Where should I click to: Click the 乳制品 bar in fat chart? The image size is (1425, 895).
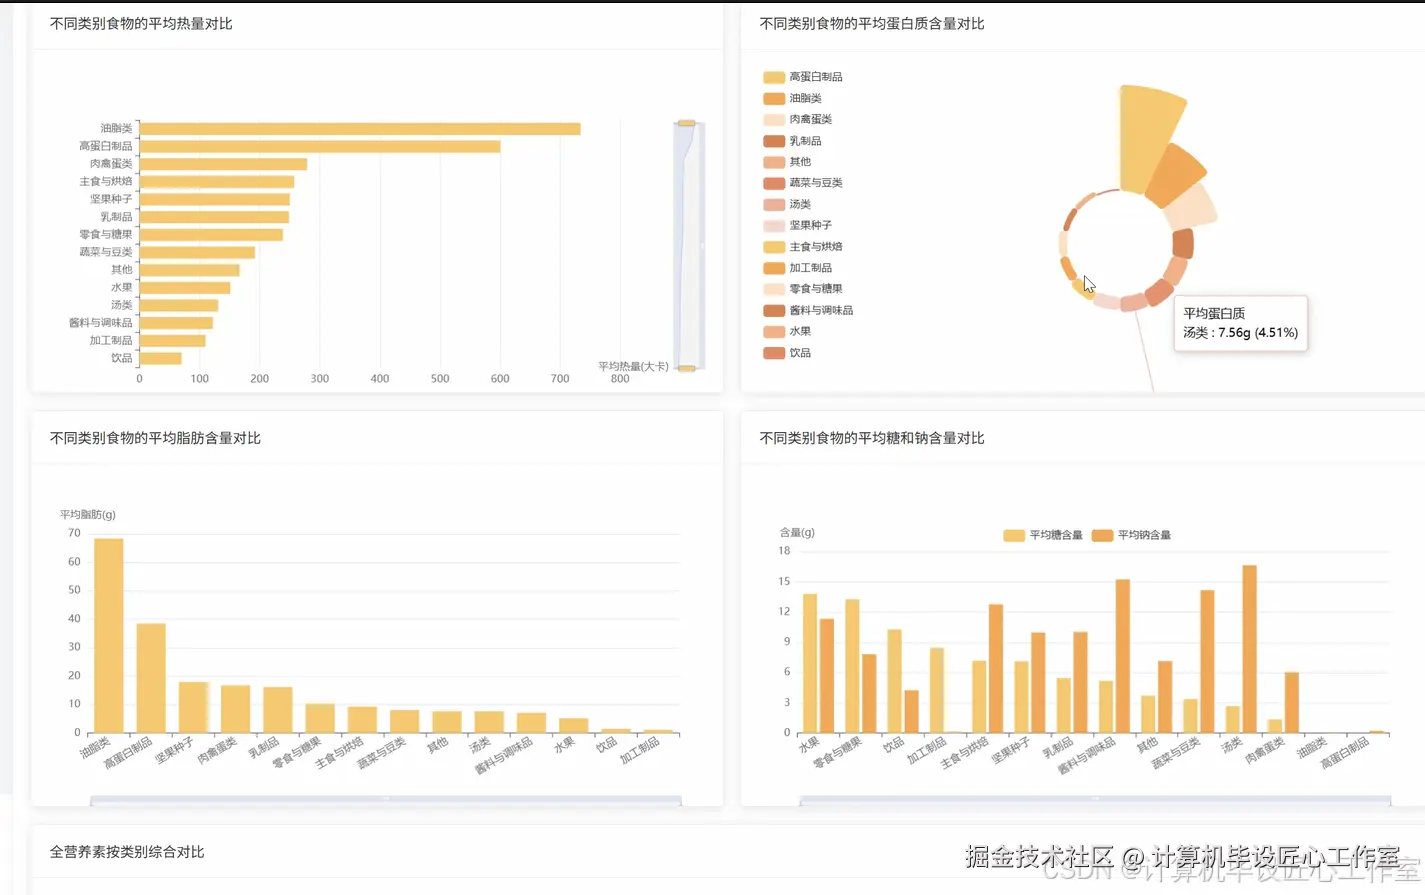point(278,710)
